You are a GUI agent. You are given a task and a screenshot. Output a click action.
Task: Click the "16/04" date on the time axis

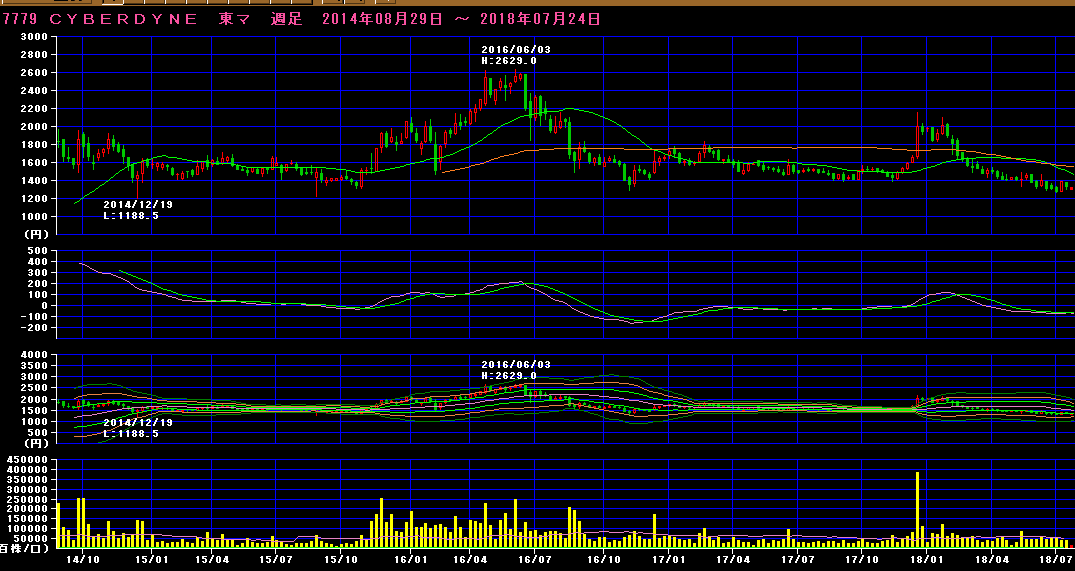[469, 560]
